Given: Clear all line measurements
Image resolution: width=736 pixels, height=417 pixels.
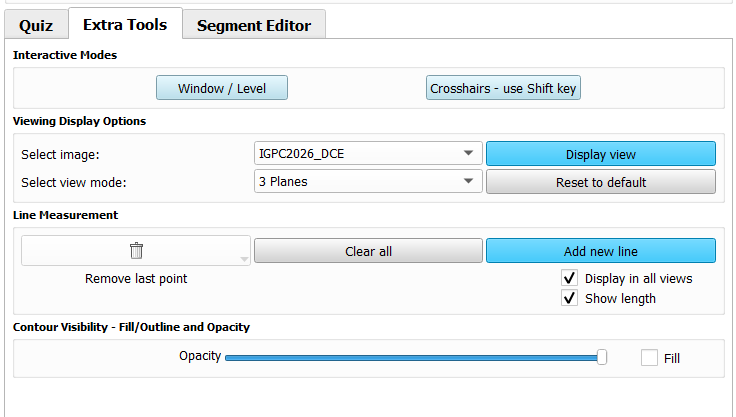Looking at the screenshot, I should (368, 251).
